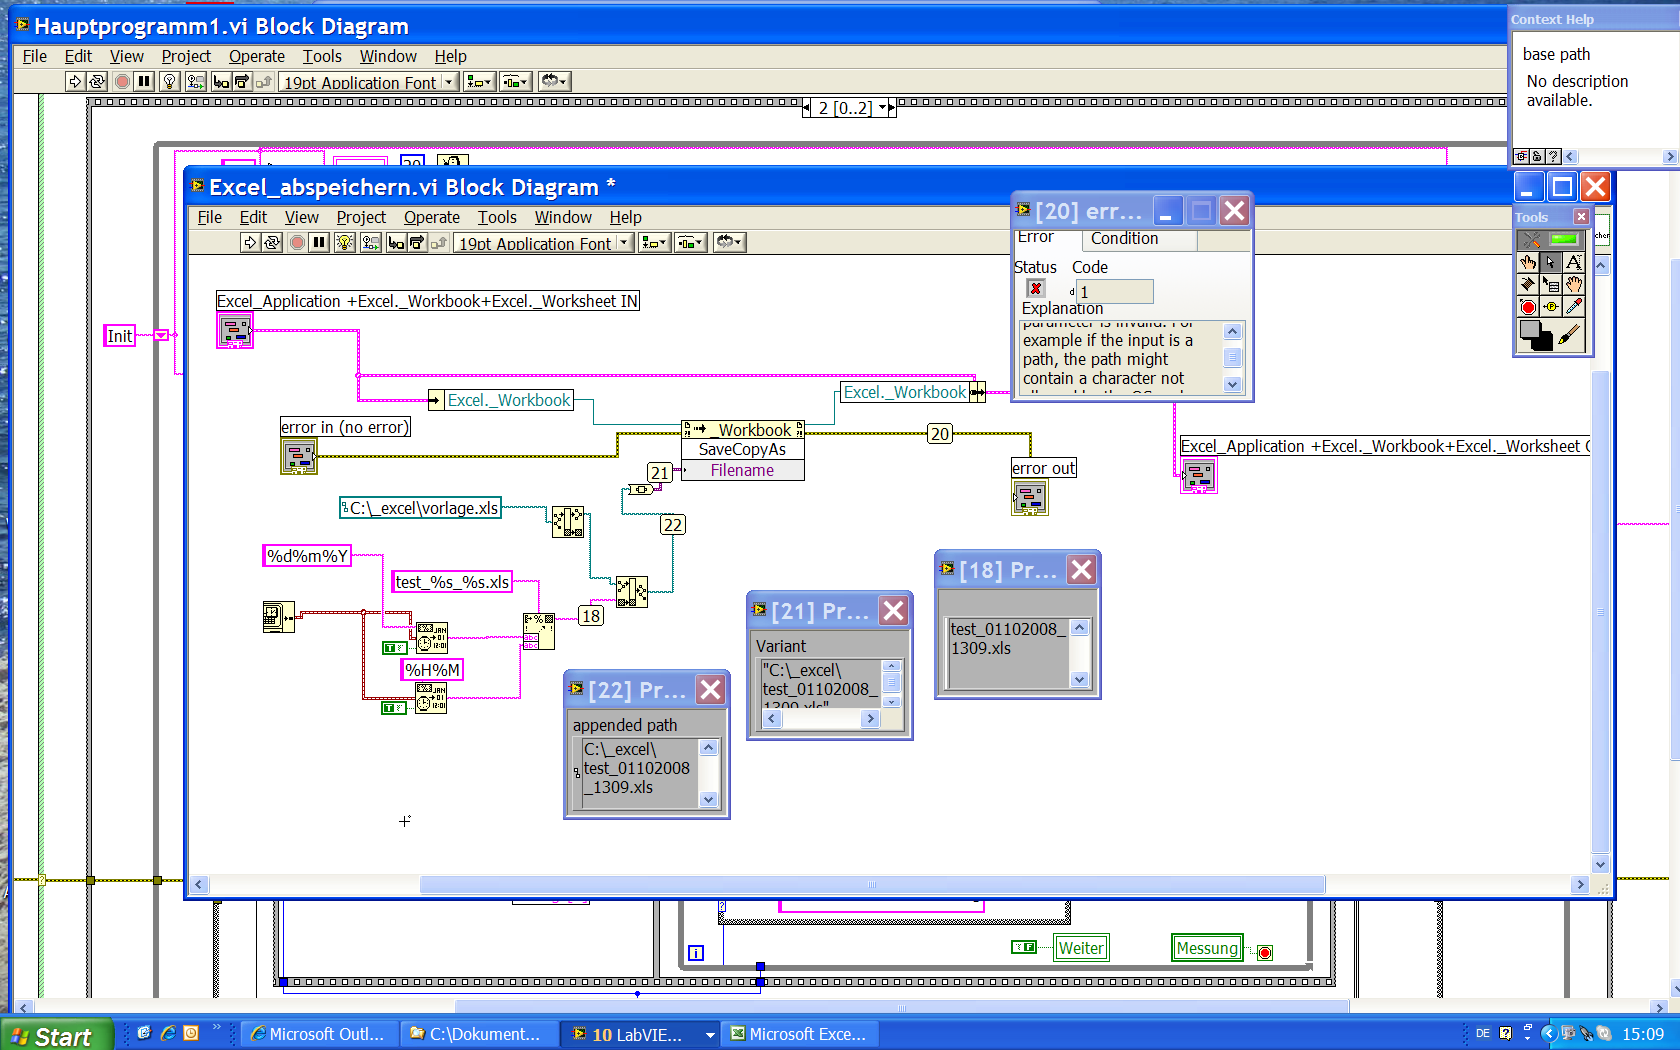Select the Breakpoint tool
This screenshot has height=1050, width=1680.
click(1528, 307)
